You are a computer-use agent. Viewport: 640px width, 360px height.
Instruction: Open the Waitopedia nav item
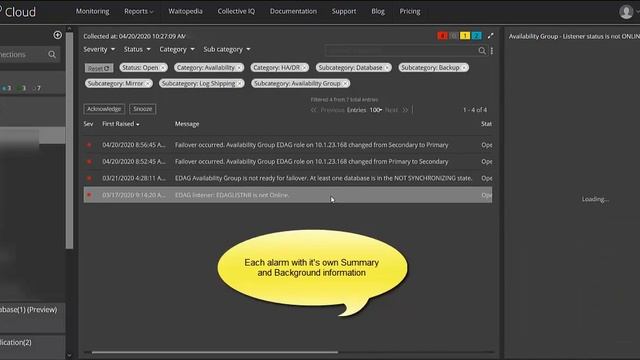click(x=185, y=11)
